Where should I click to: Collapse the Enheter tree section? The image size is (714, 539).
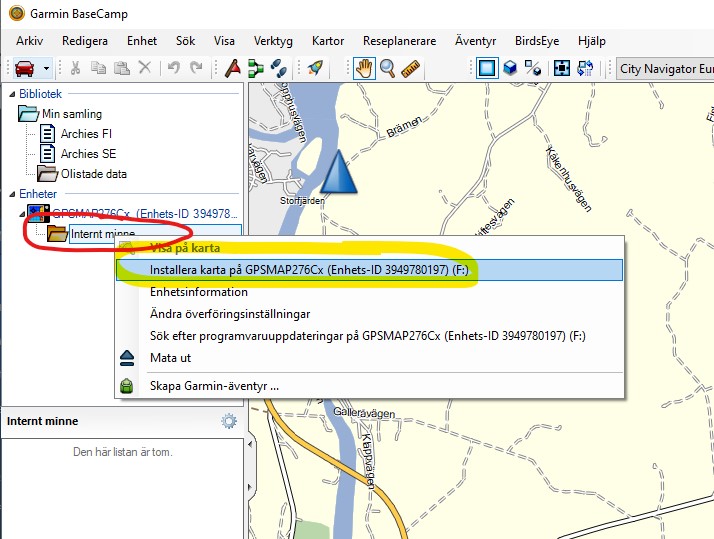tap(10, 194)
